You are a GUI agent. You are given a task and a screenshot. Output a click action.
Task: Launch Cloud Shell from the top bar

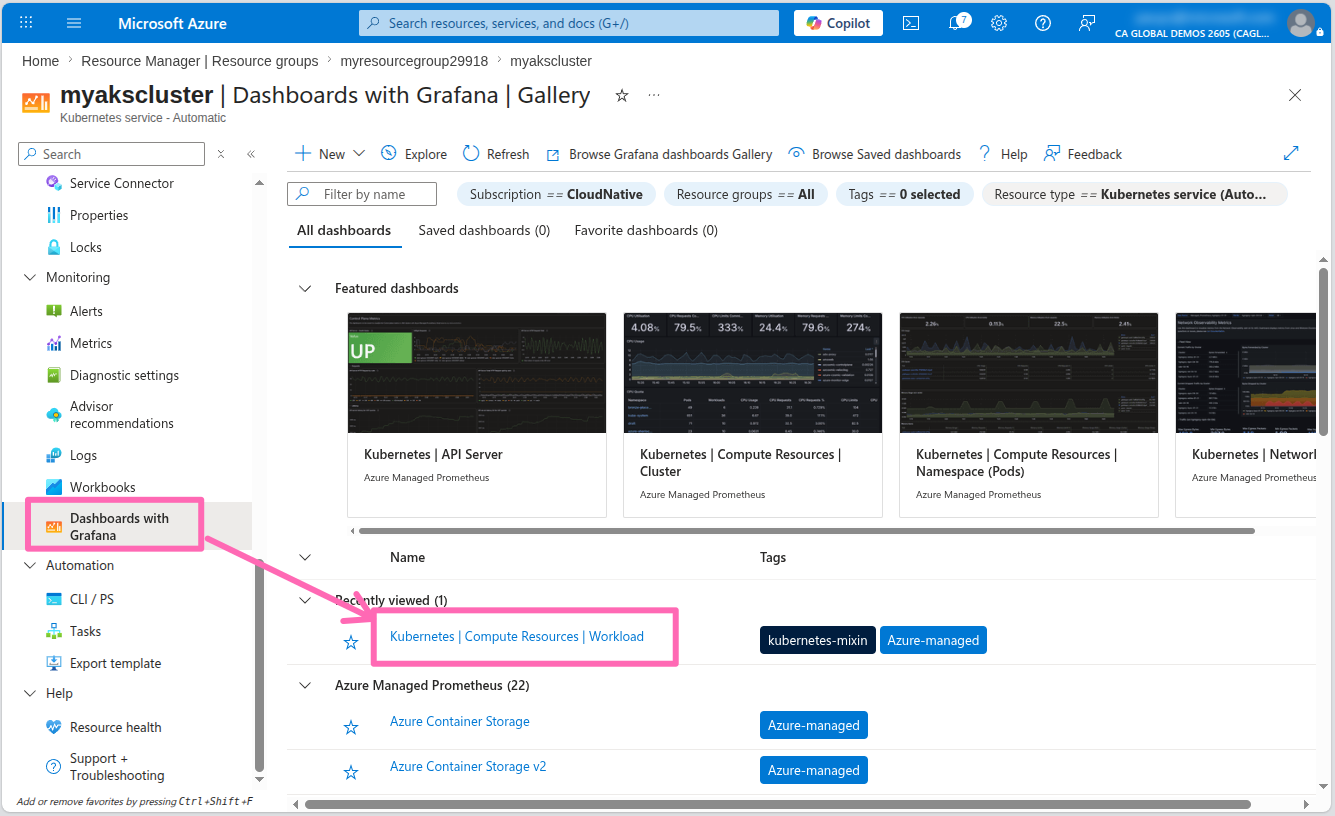pyautogui.click(x=911, y=23)
